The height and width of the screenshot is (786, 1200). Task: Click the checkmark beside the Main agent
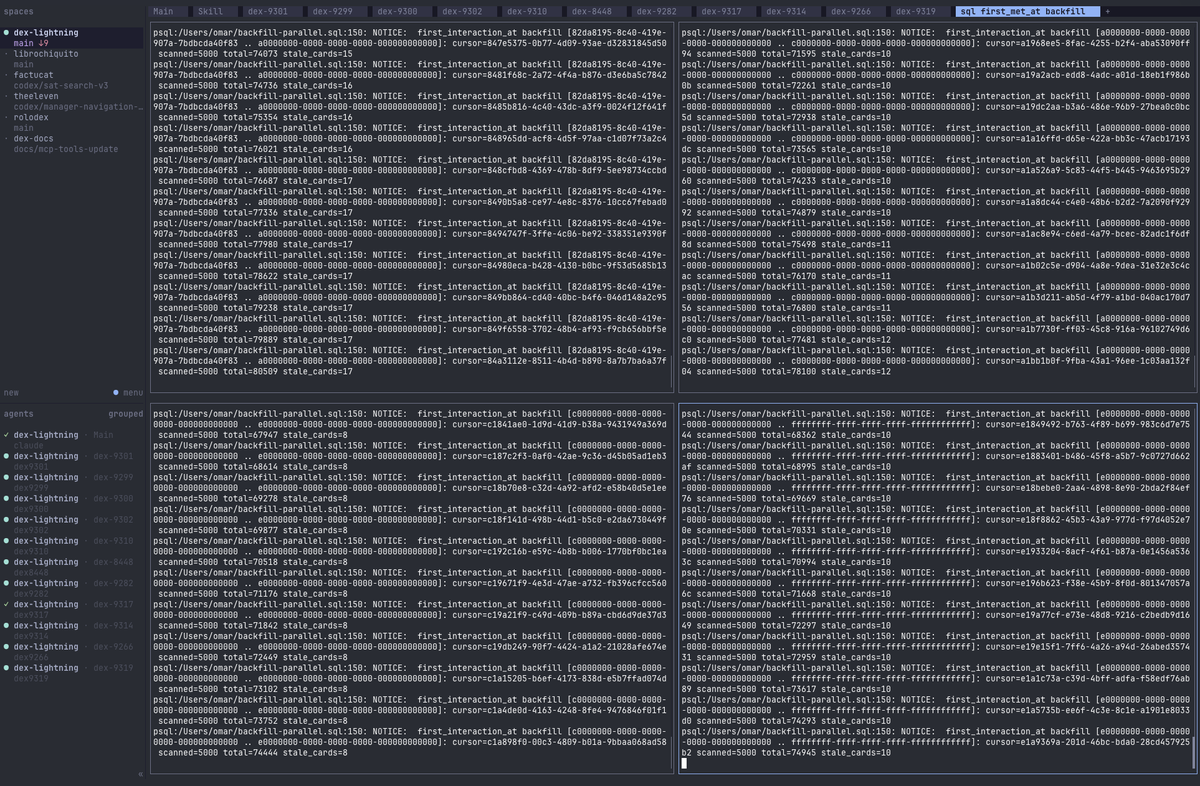[x=6, y=435]
